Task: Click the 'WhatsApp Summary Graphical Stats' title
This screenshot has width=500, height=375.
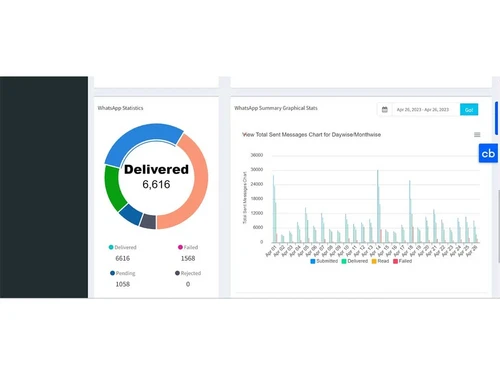Action: click(276, 108)
